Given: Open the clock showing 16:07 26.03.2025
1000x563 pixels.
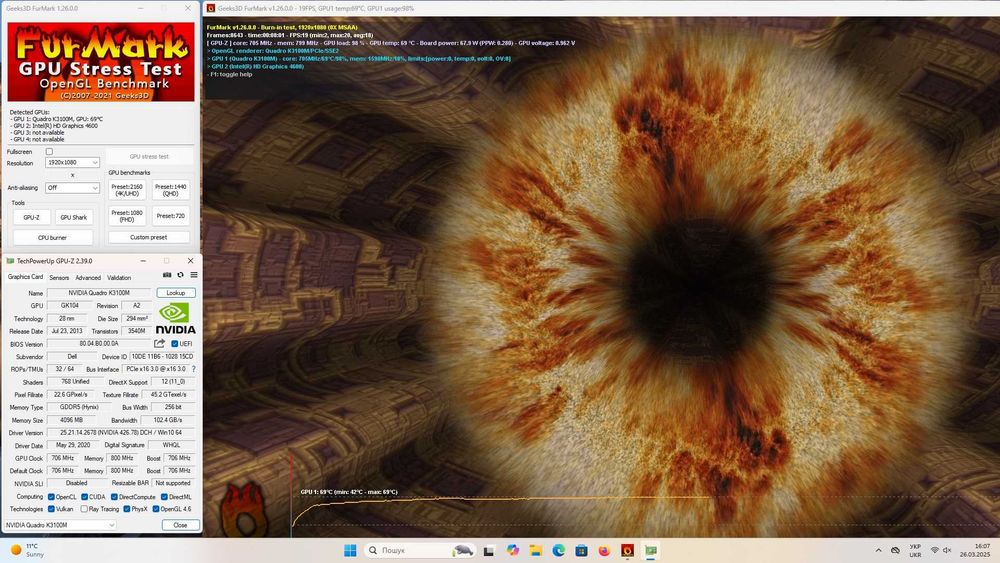Looking at the screenshot, I should point(975,550).
